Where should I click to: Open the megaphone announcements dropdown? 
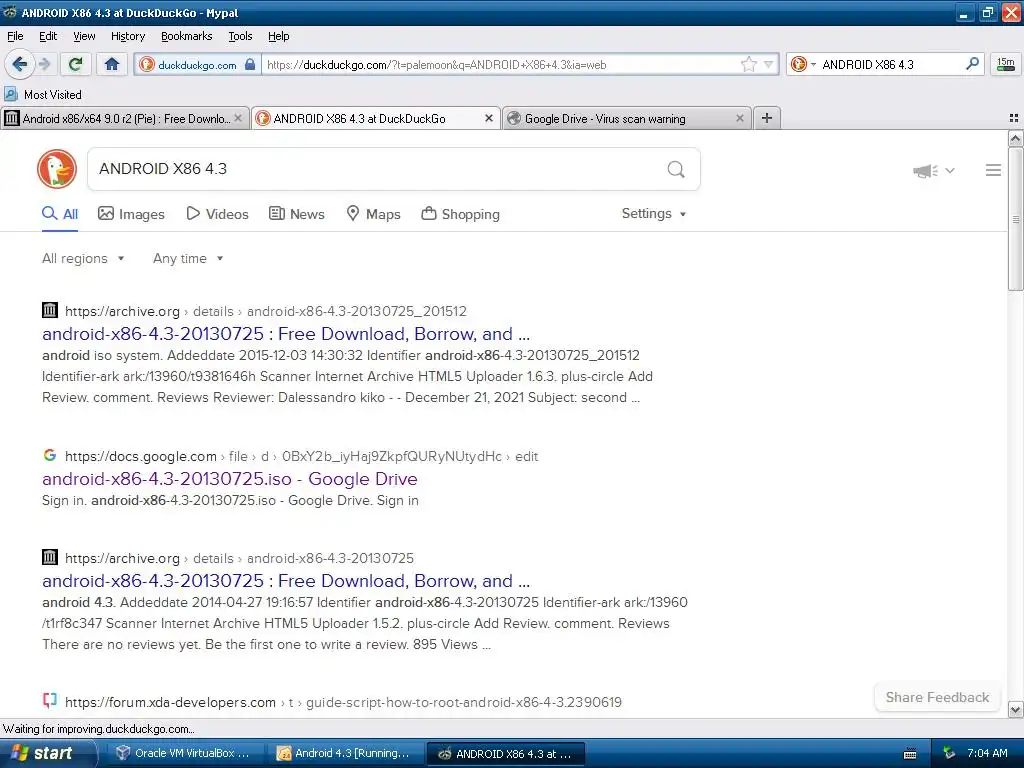[934, 170]
